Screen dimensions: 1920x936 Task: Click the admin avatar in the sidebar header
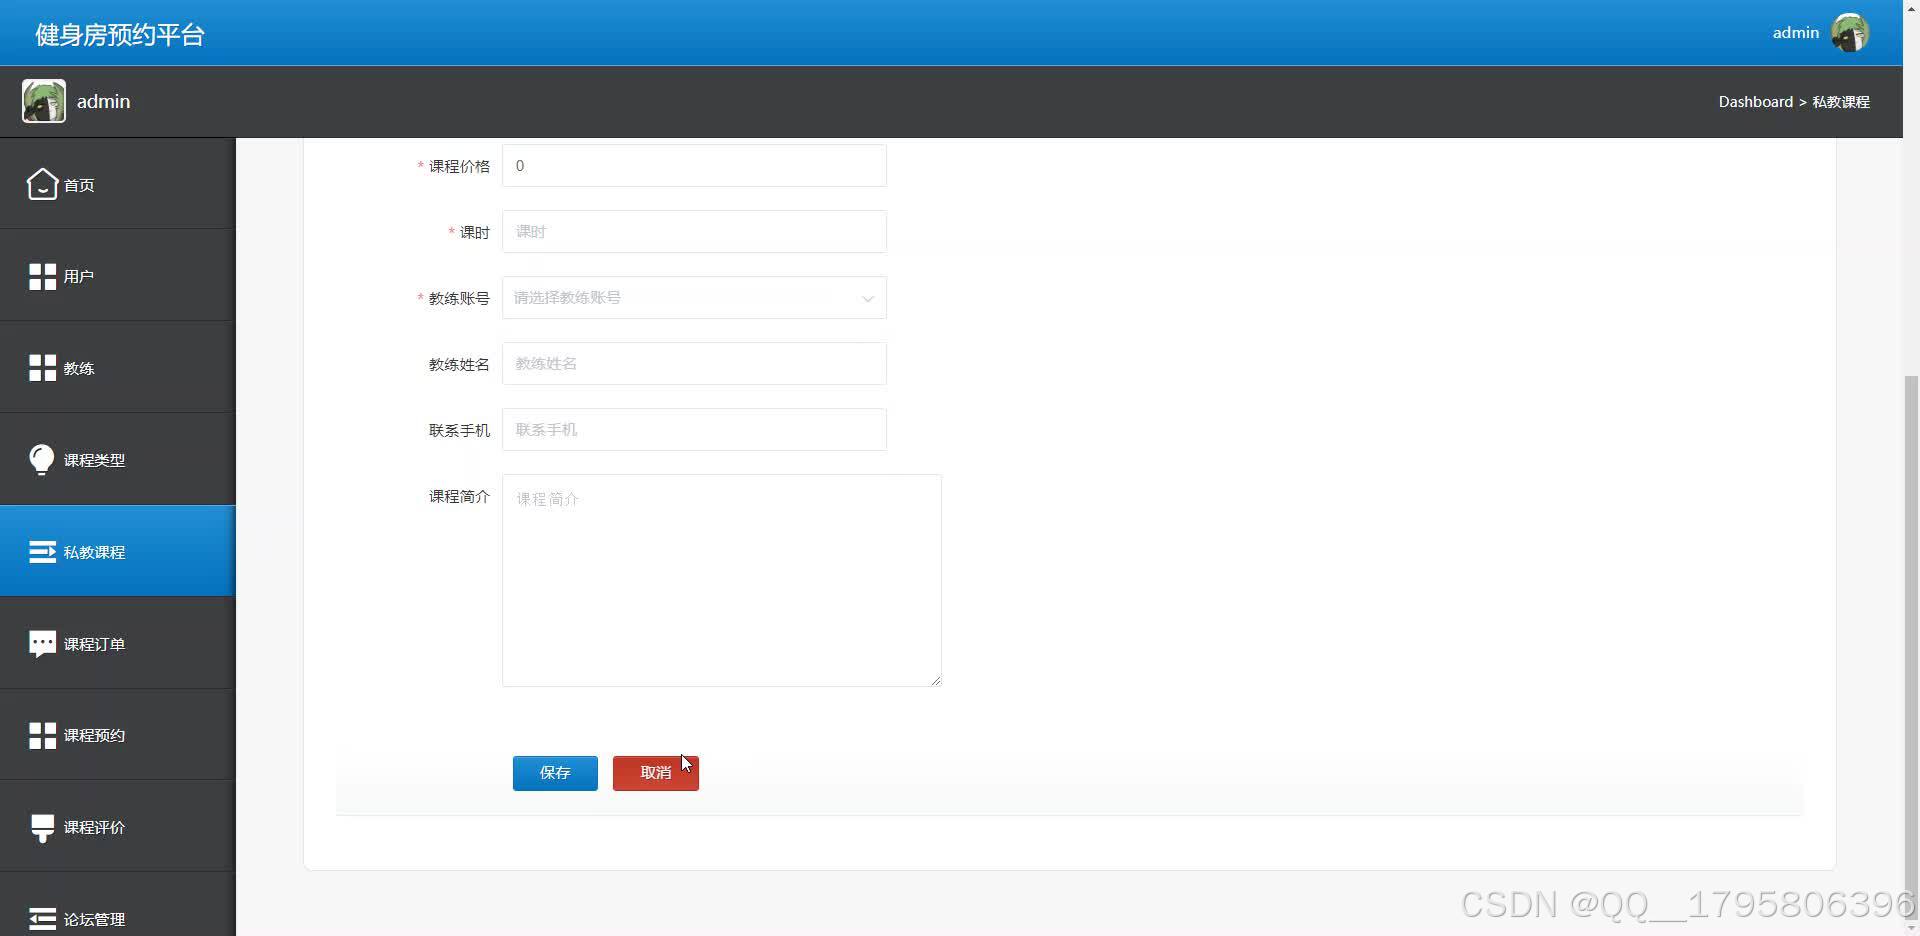pos(44,101)
